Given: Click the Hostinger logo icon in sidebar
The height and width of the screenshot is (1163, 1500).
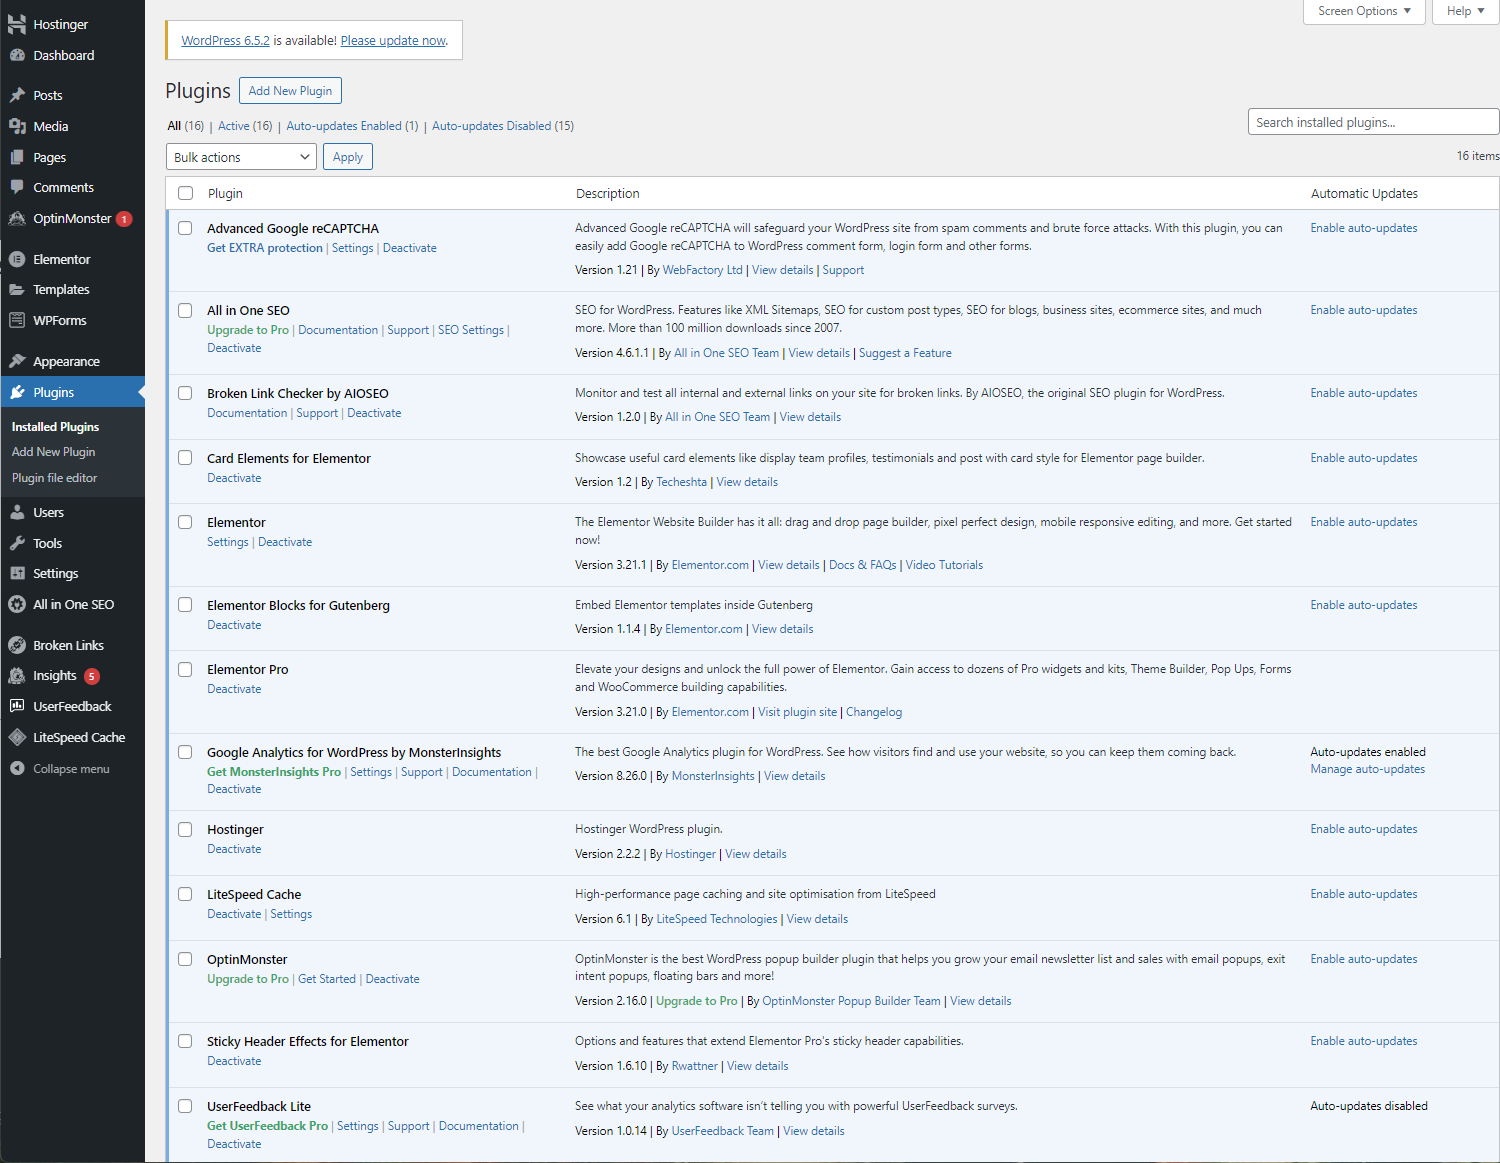Looking at the screenshot, I should [x=17, y=24].
